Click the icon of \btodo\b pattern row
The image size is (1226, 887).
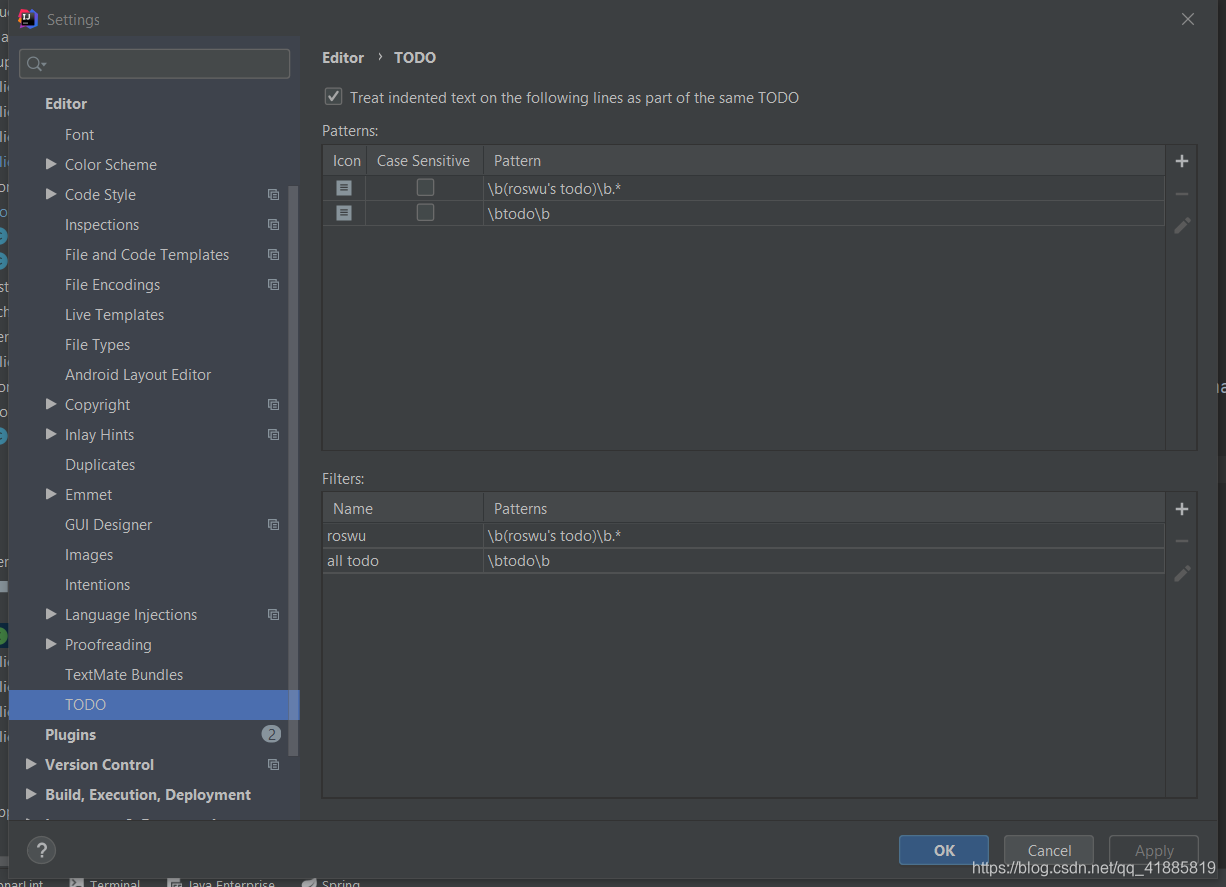344,213
